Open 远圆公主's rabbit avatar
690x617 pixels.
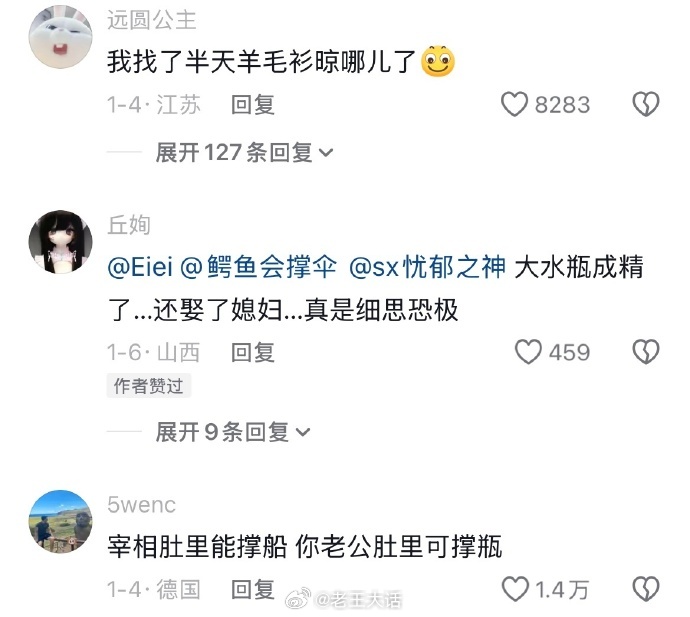click(60, 37)
